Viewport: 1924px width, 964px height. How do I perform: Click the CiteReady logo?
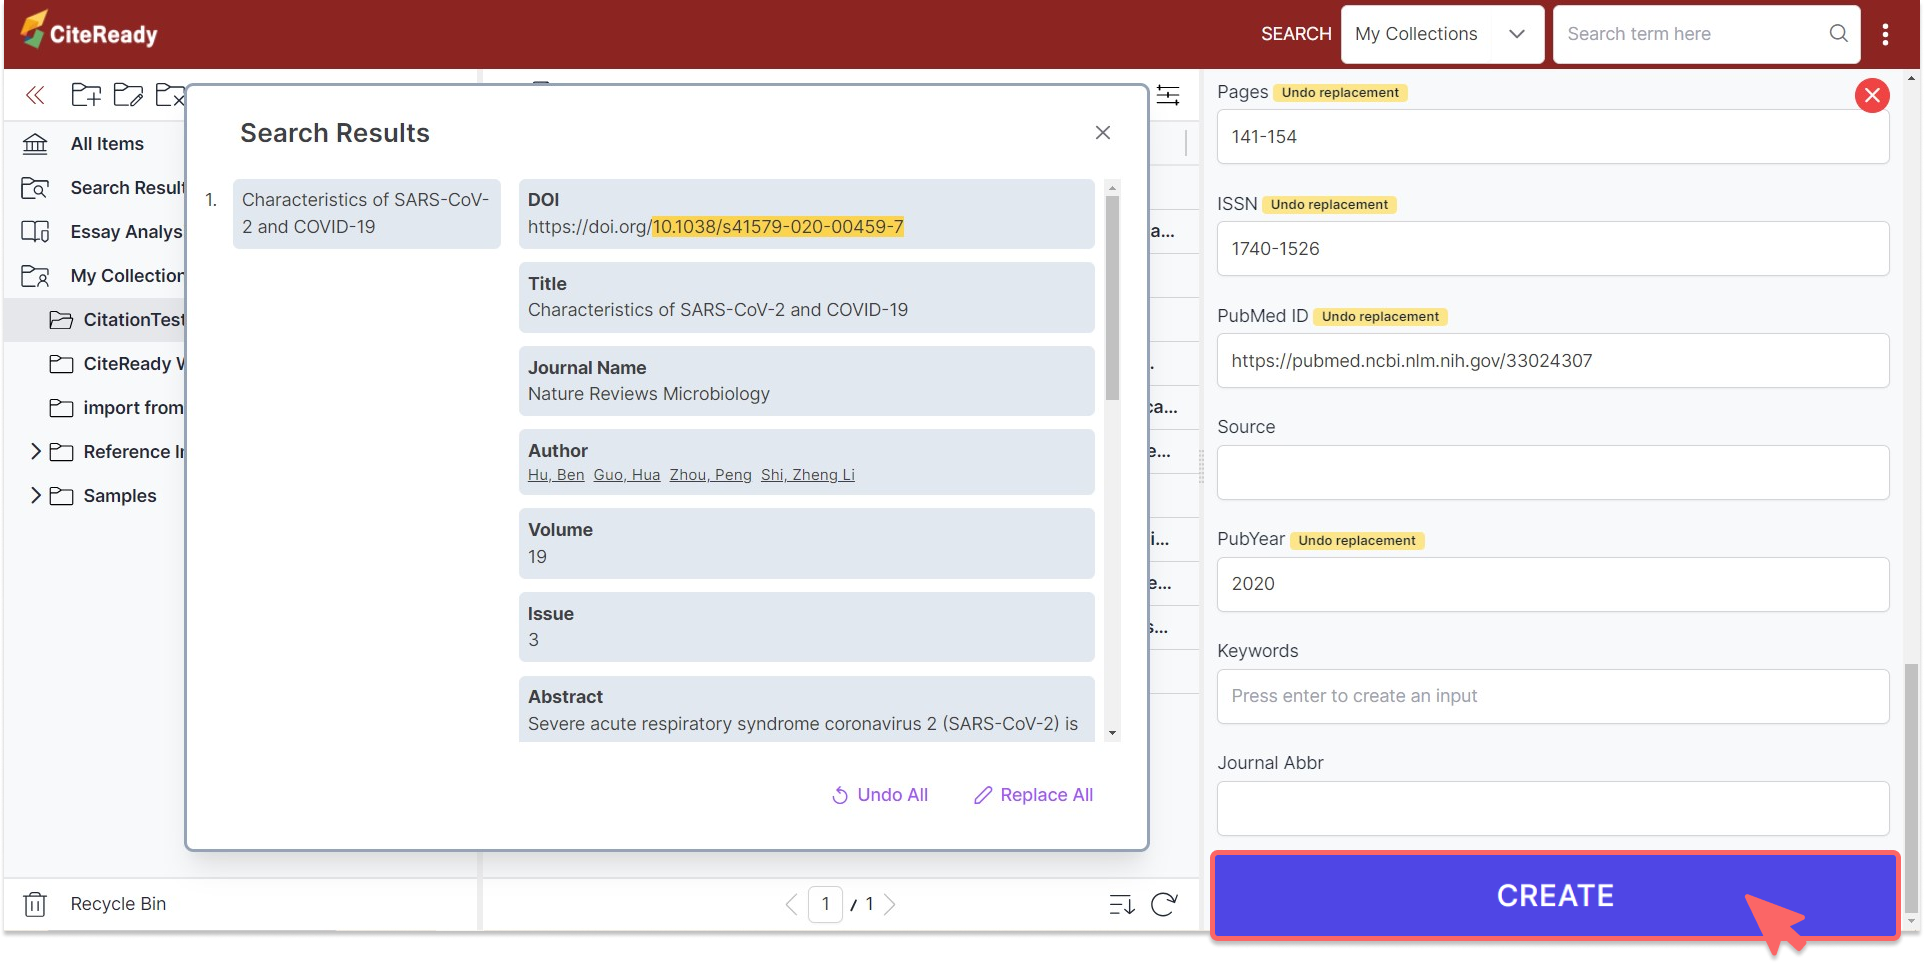pyautogui.click(x=89, y=32)
